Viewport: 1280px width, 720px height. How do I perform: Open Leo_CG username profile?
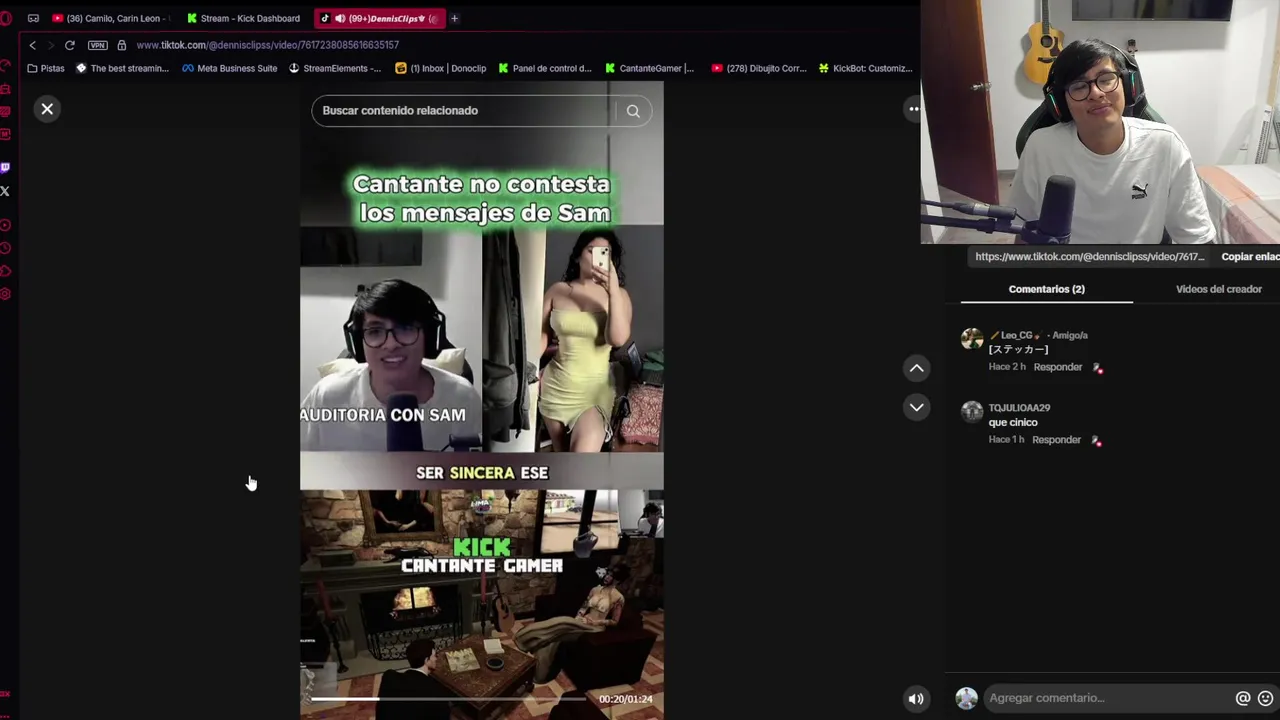pyautogui.click(x=1015, y=335)
